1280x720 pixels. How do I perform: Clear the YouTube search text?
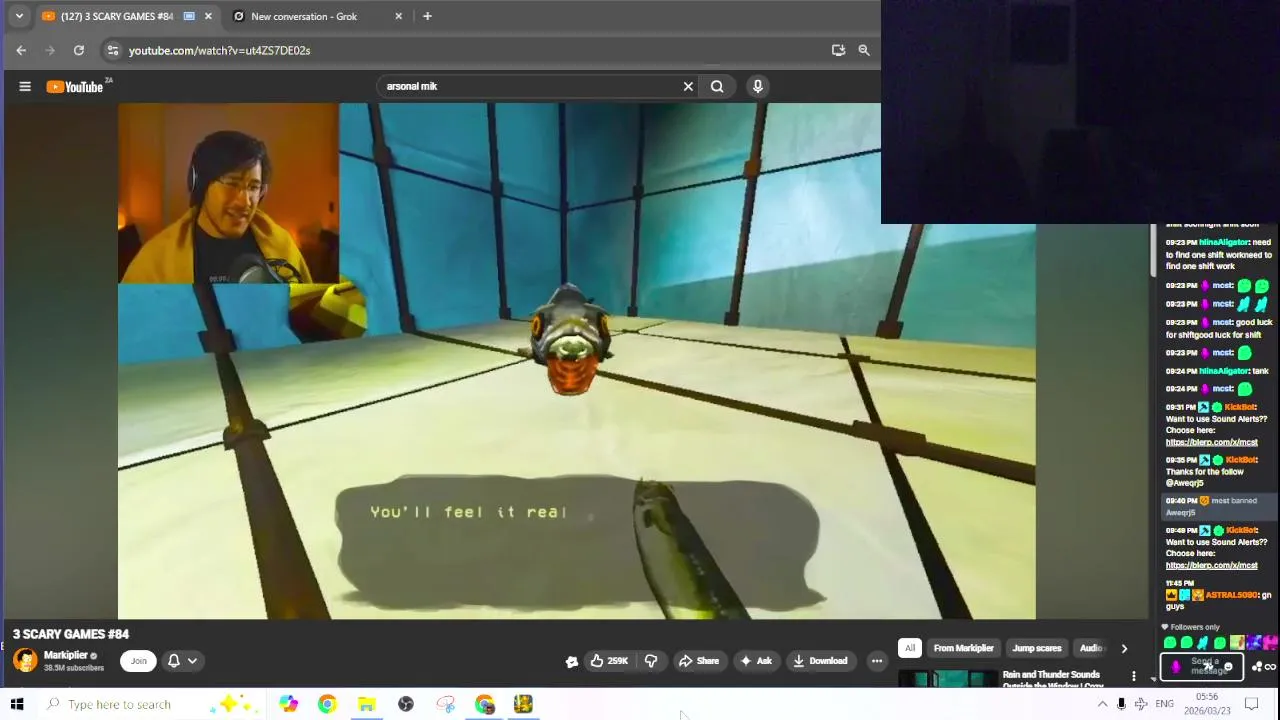pos(688,86)
